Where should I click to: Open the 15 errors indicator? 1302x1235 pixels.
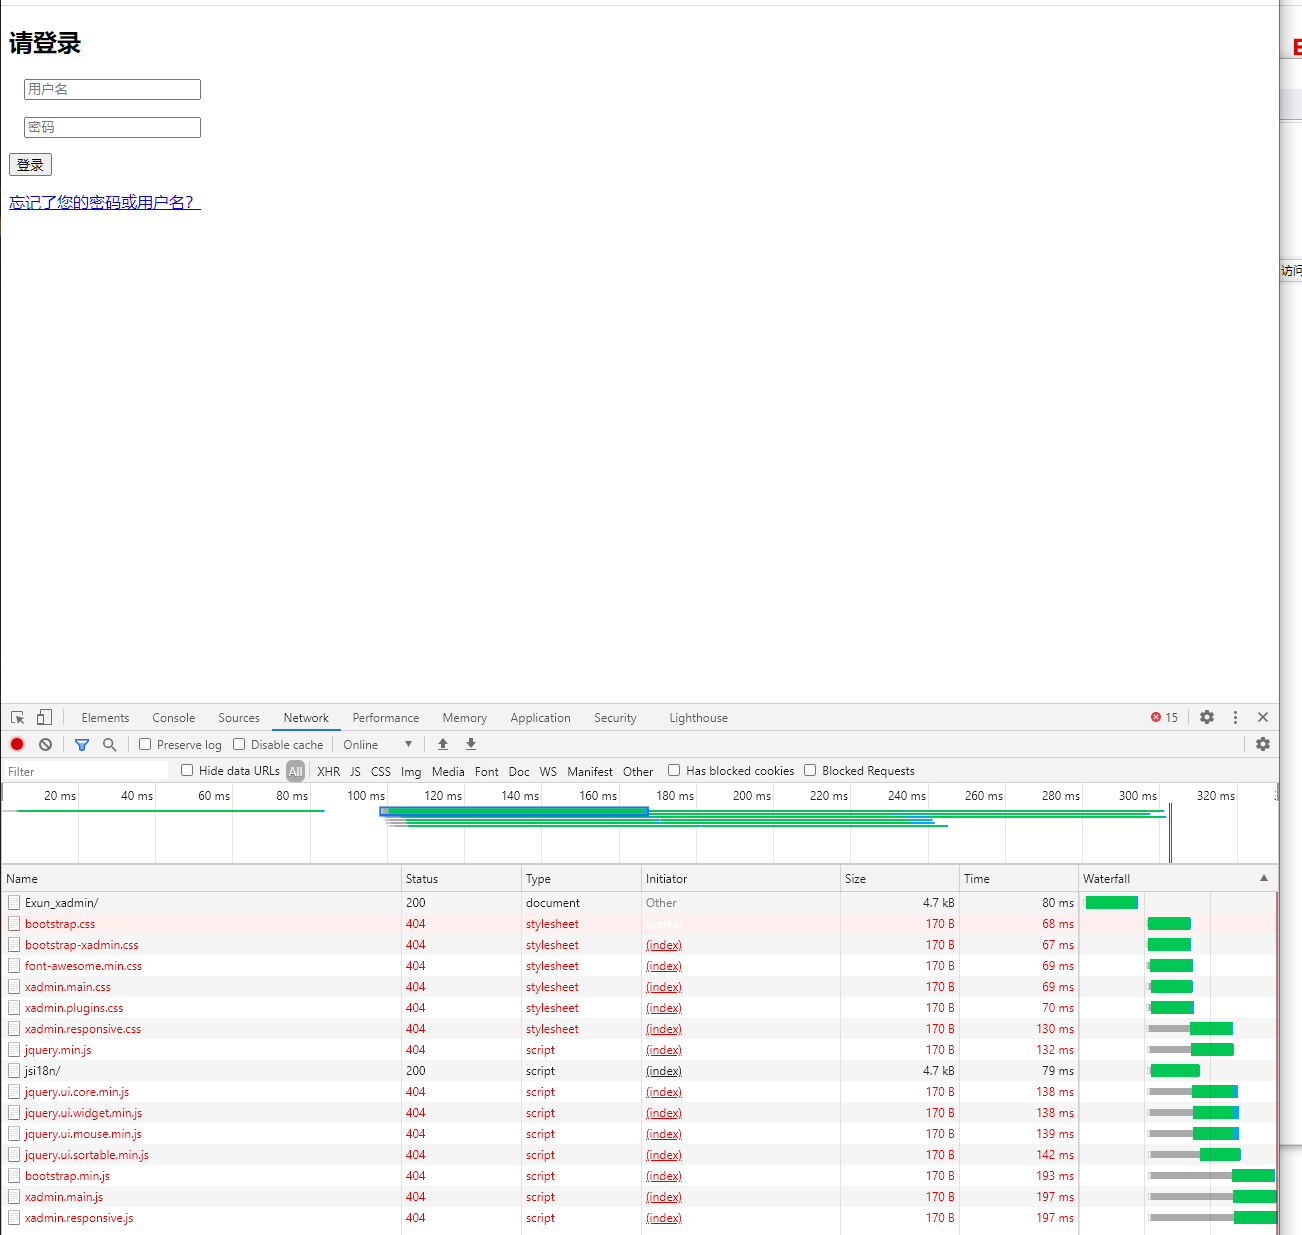[x=1164, y=717]
